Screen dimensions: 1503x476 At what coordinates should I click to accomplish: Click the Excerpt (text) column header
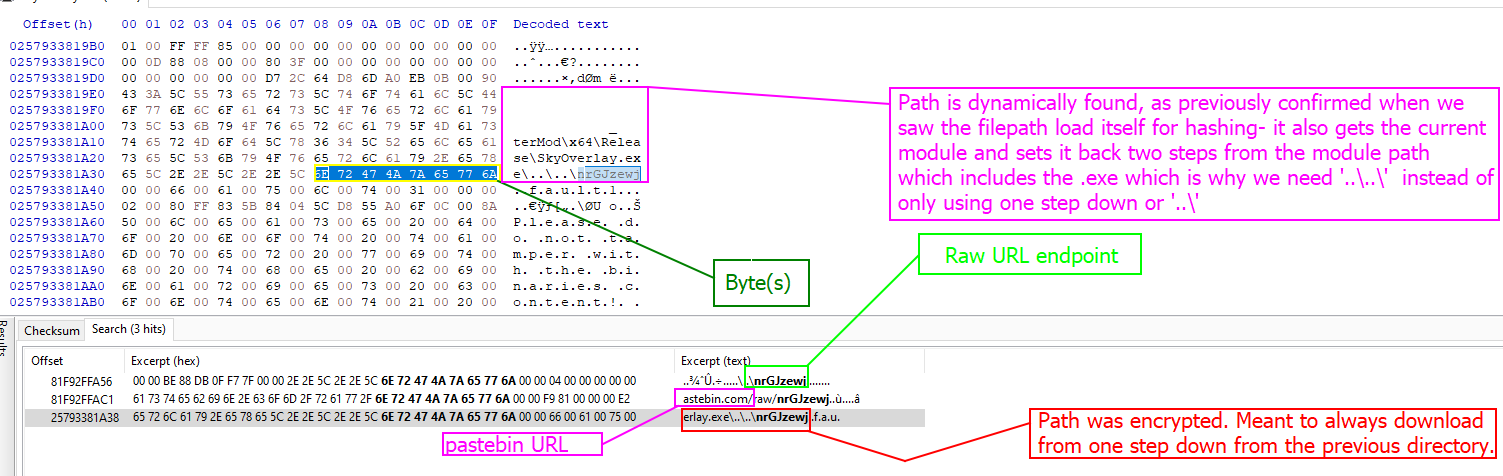tap(715, 360)
